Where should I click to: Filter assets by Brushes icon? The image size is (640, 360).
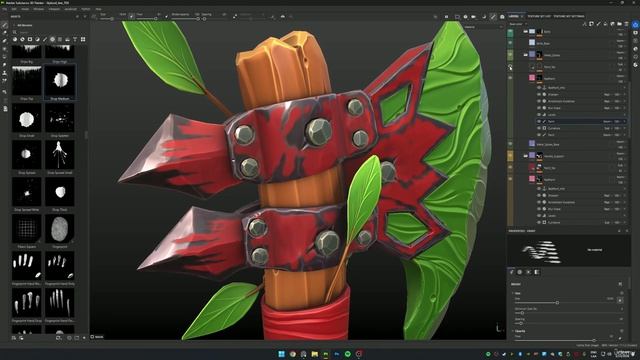(45, 40)
